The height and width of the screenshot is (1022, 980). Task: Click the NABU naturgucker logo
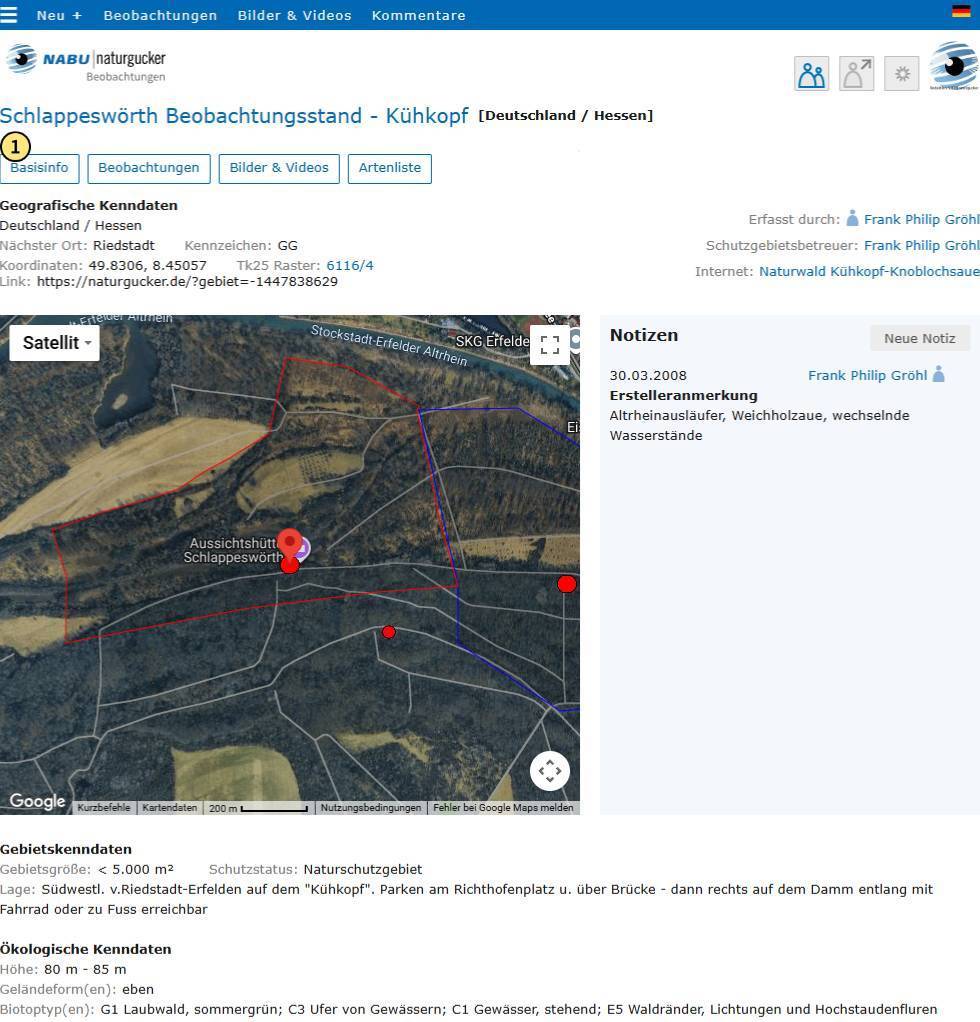[x=86, y=63]
